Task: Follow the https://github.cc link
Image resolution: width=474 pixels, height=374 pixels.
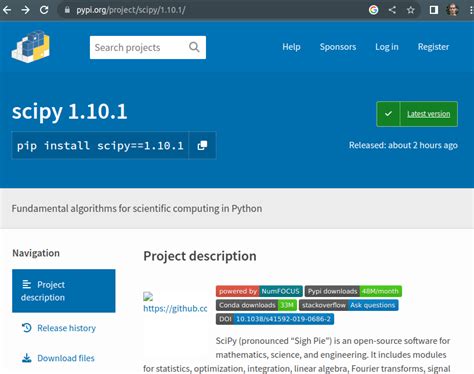Action: 175,308
